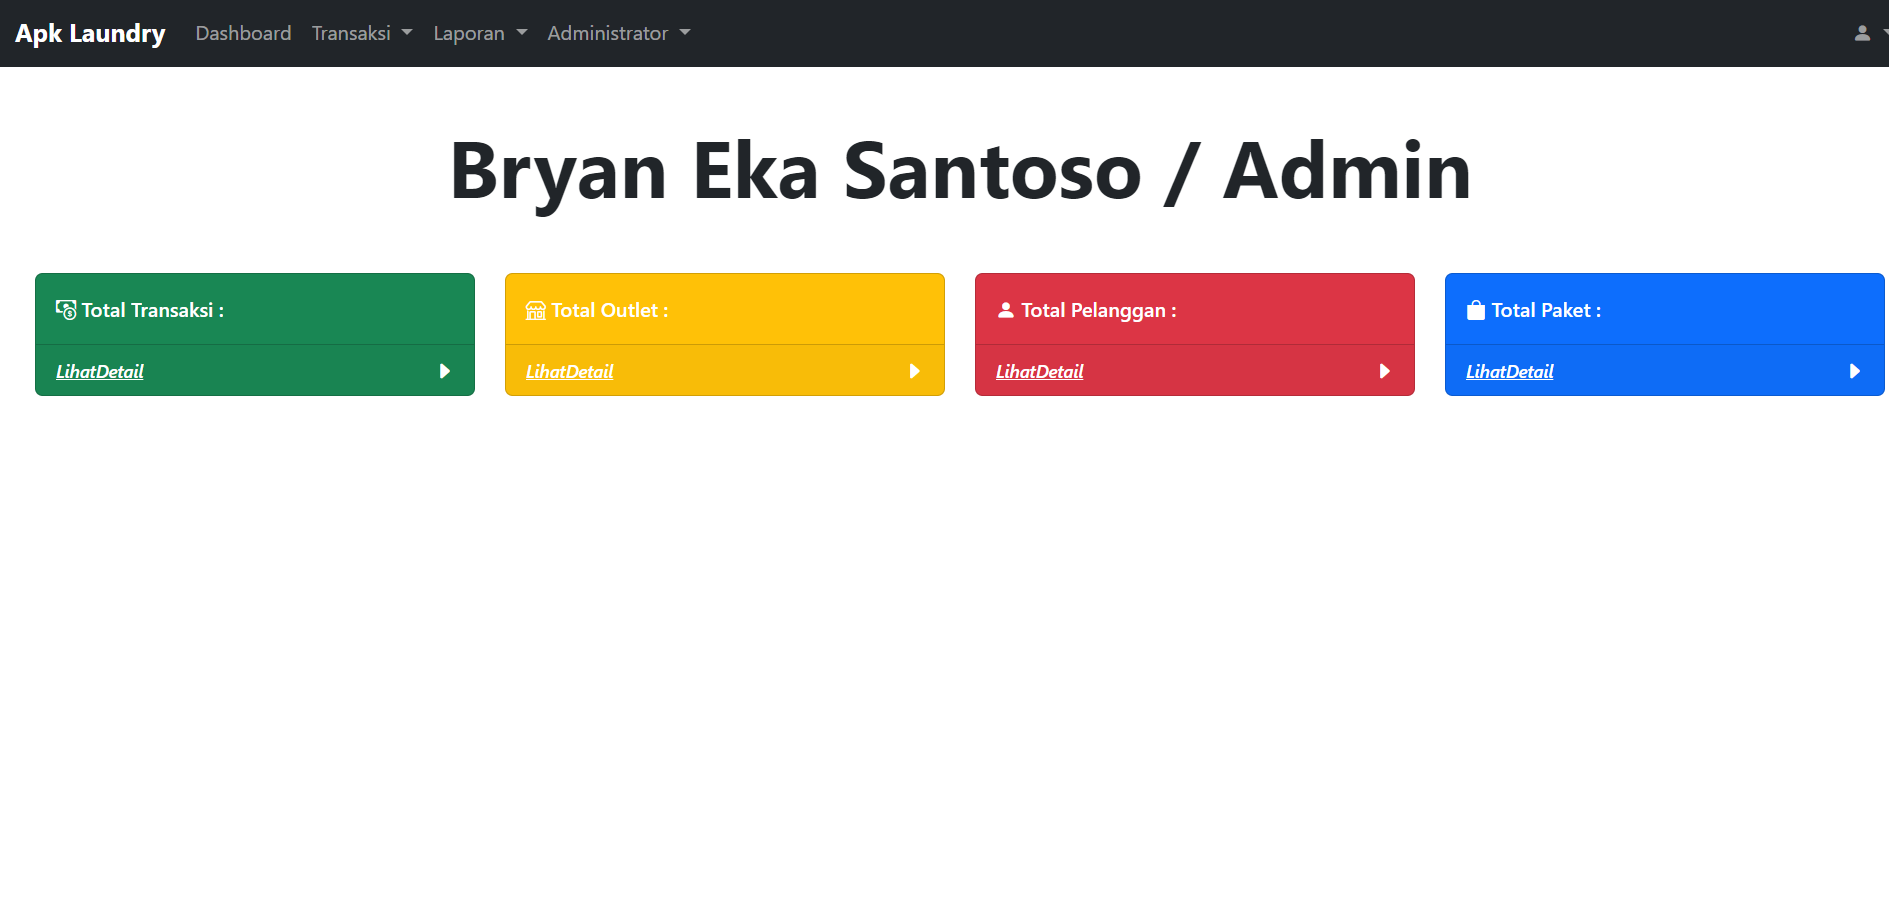
Task: Click the arrow icon on the blue Paket card
Action: tap(1855, 371)
